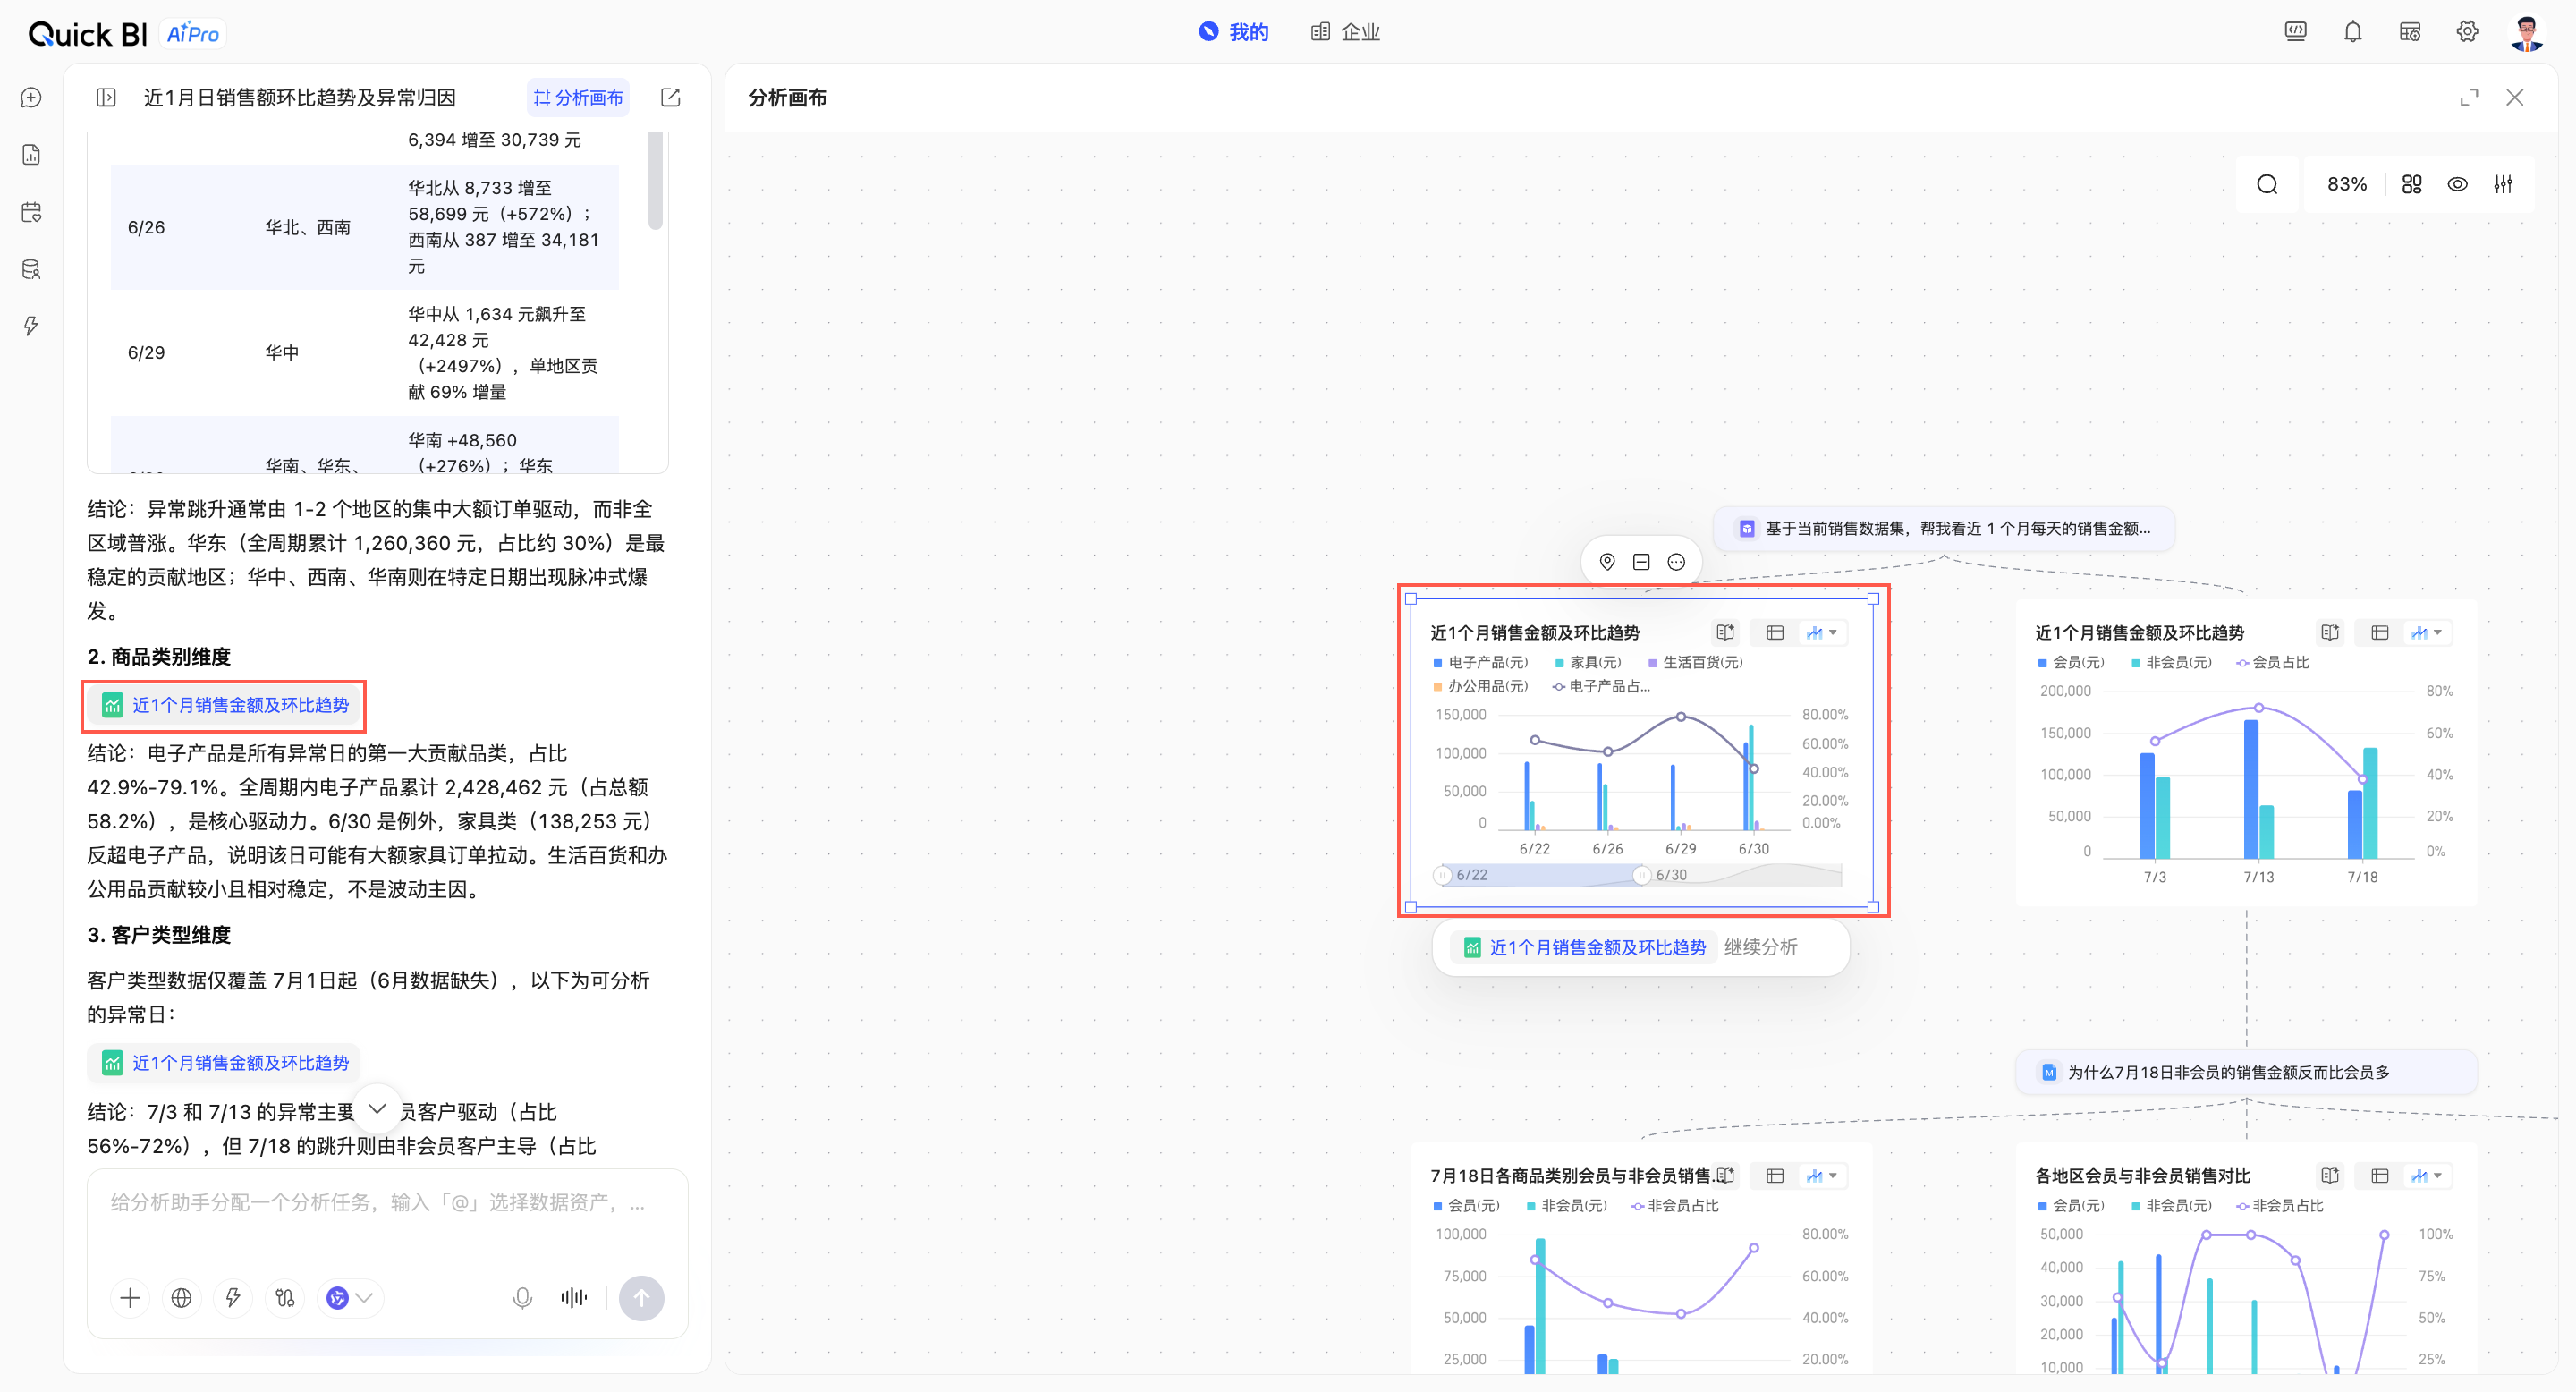Switch selected product-category chart to table view
The height and width of the screenshot is (1392, 2576).
[x=1775, y=632]
